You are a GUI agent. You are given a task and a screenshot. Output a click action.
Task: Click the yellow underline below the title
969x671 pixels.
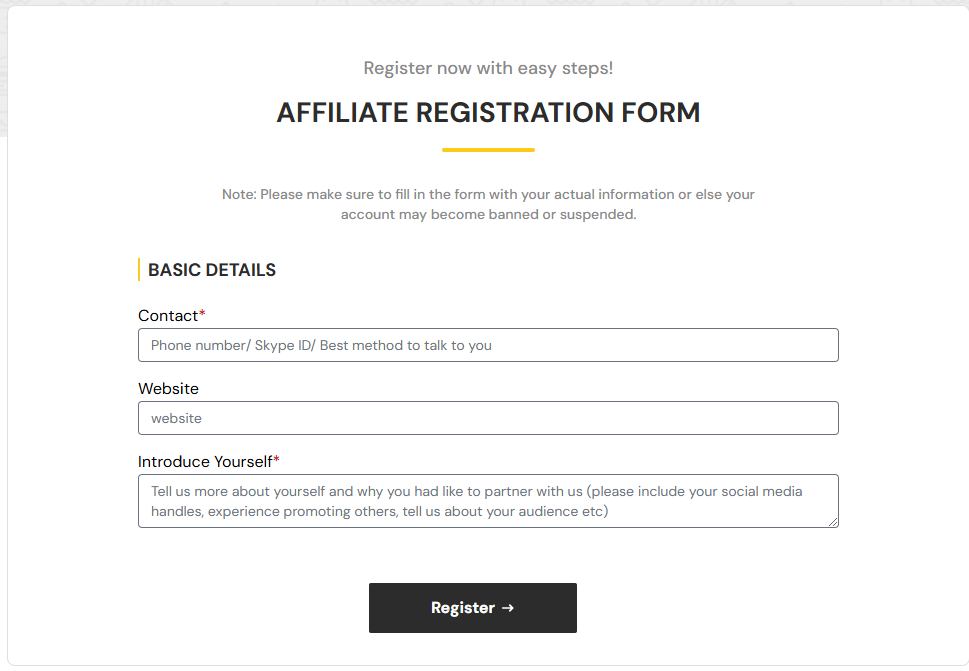click(x=488, y=150)
